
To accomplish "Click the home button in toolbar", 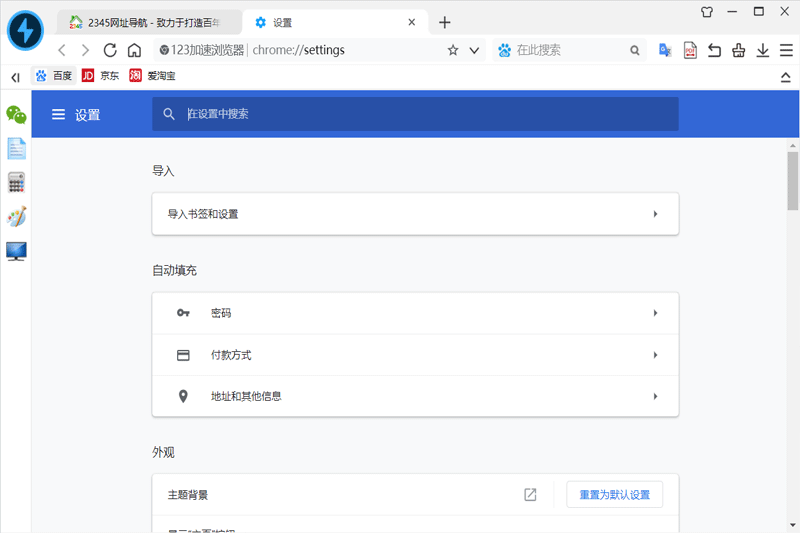I will (x=134, y=50).
